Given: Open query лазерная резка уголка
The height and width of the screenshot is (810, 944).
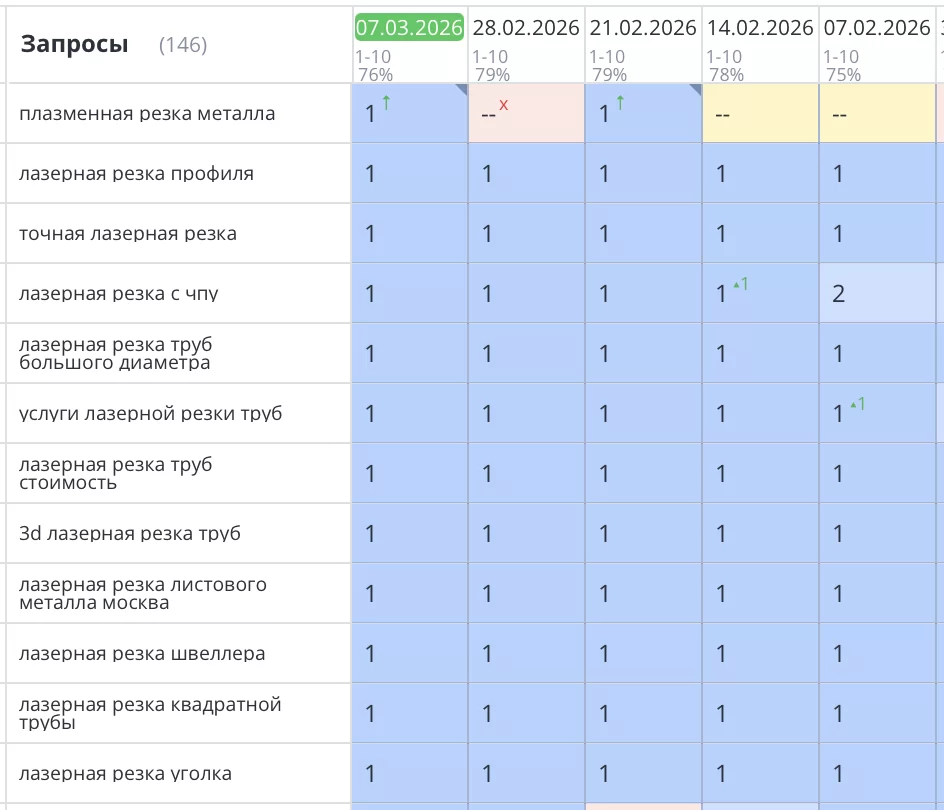Looking at the screenshot, I should point(125,774).
